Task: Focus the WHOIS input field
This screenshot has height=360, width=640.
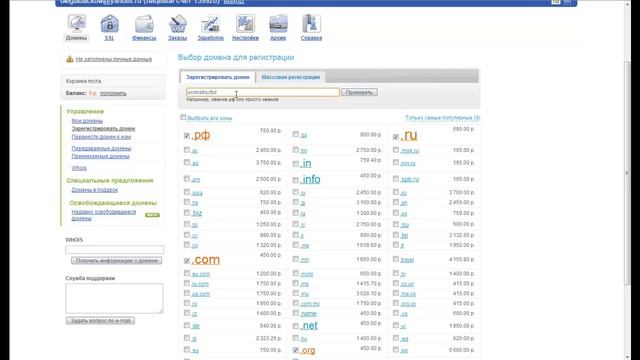Action: [114, 249]
